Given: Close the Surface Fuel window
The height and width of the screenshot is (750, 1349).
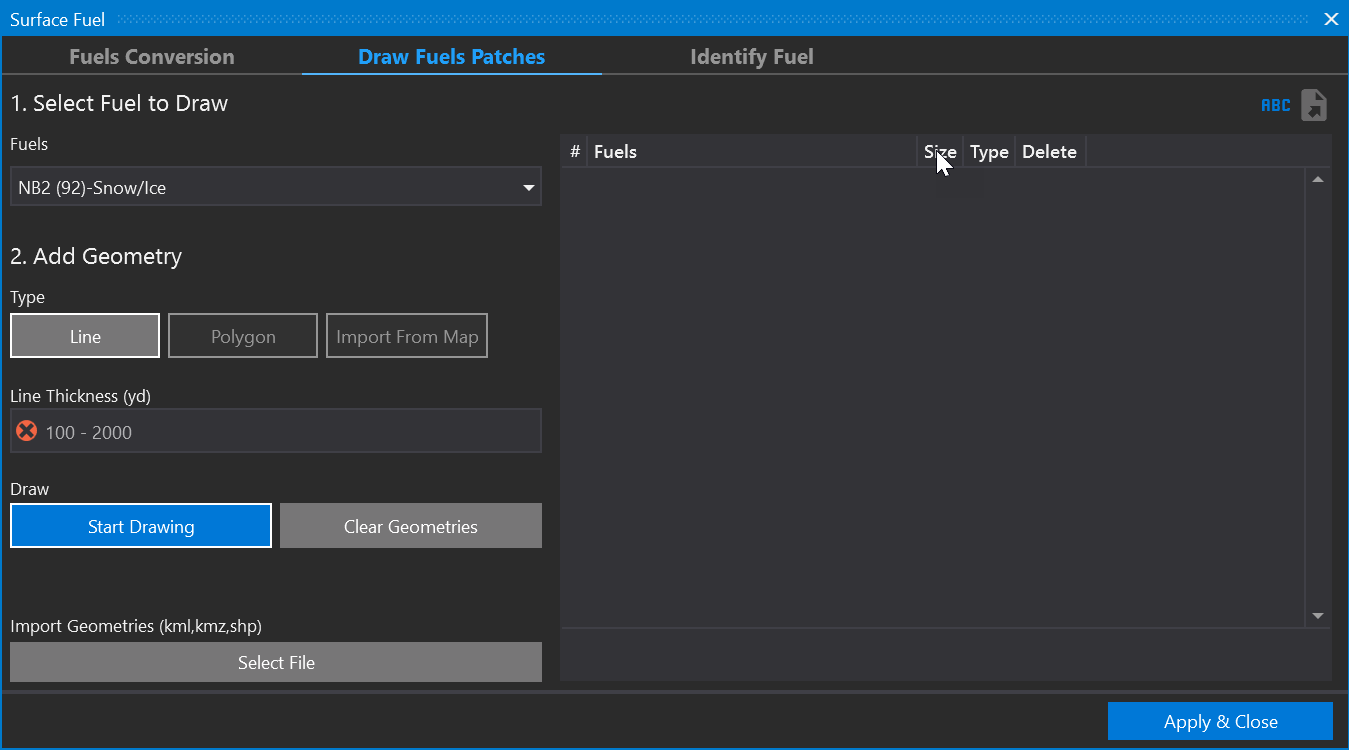Looking at the screenshot, I should click(x=1331, y=19).
